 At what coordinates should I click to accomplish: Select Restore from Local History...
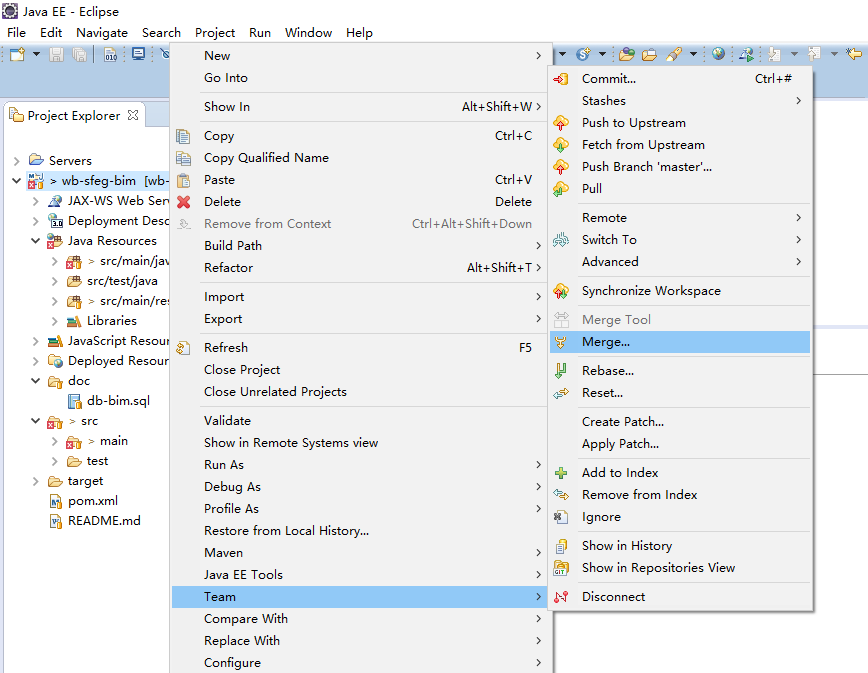click(x=359, y=531)
